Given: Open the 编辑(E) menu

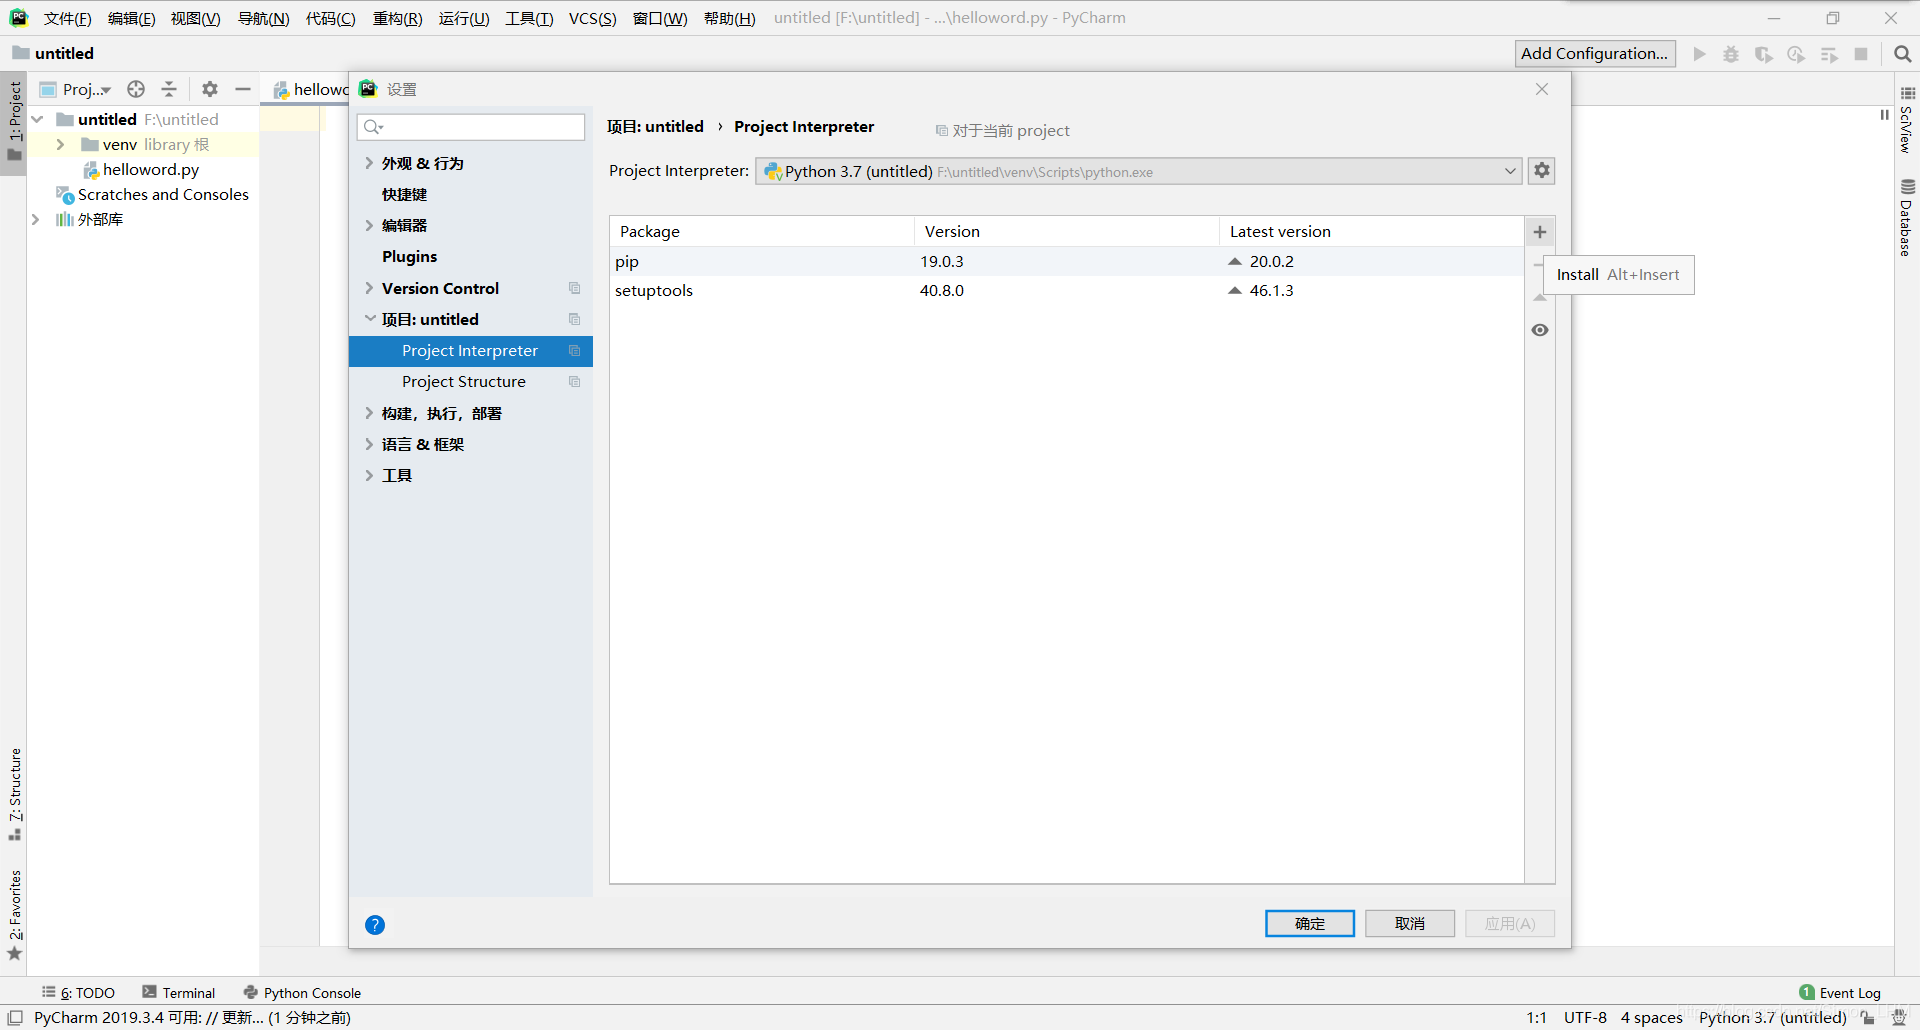Looking at the screenshot, I should (x=131, y=18).
